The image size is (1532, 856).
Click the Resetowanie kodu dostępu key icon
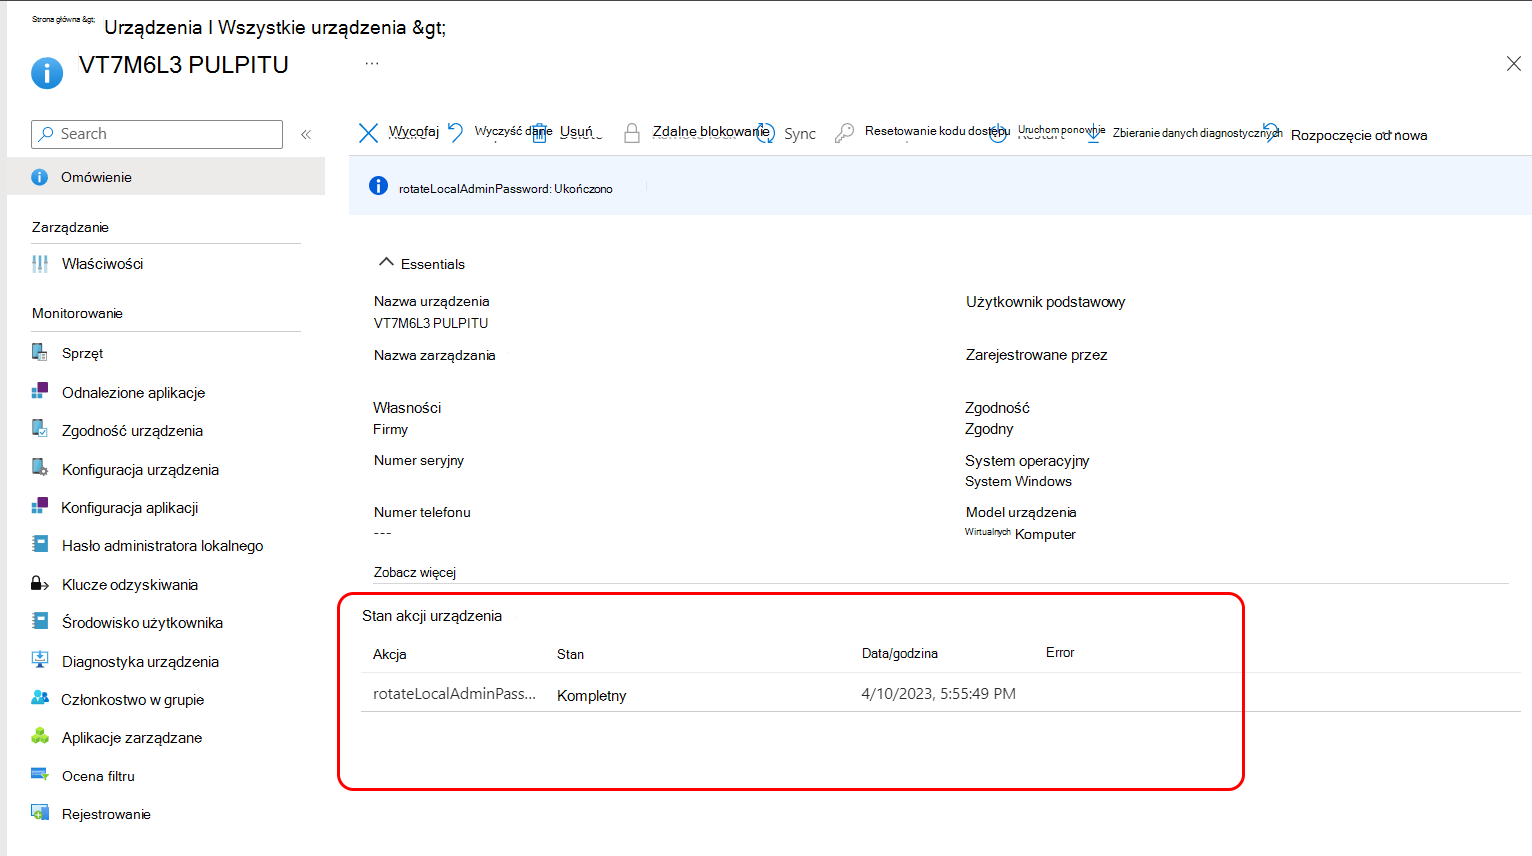click(845, 132)
